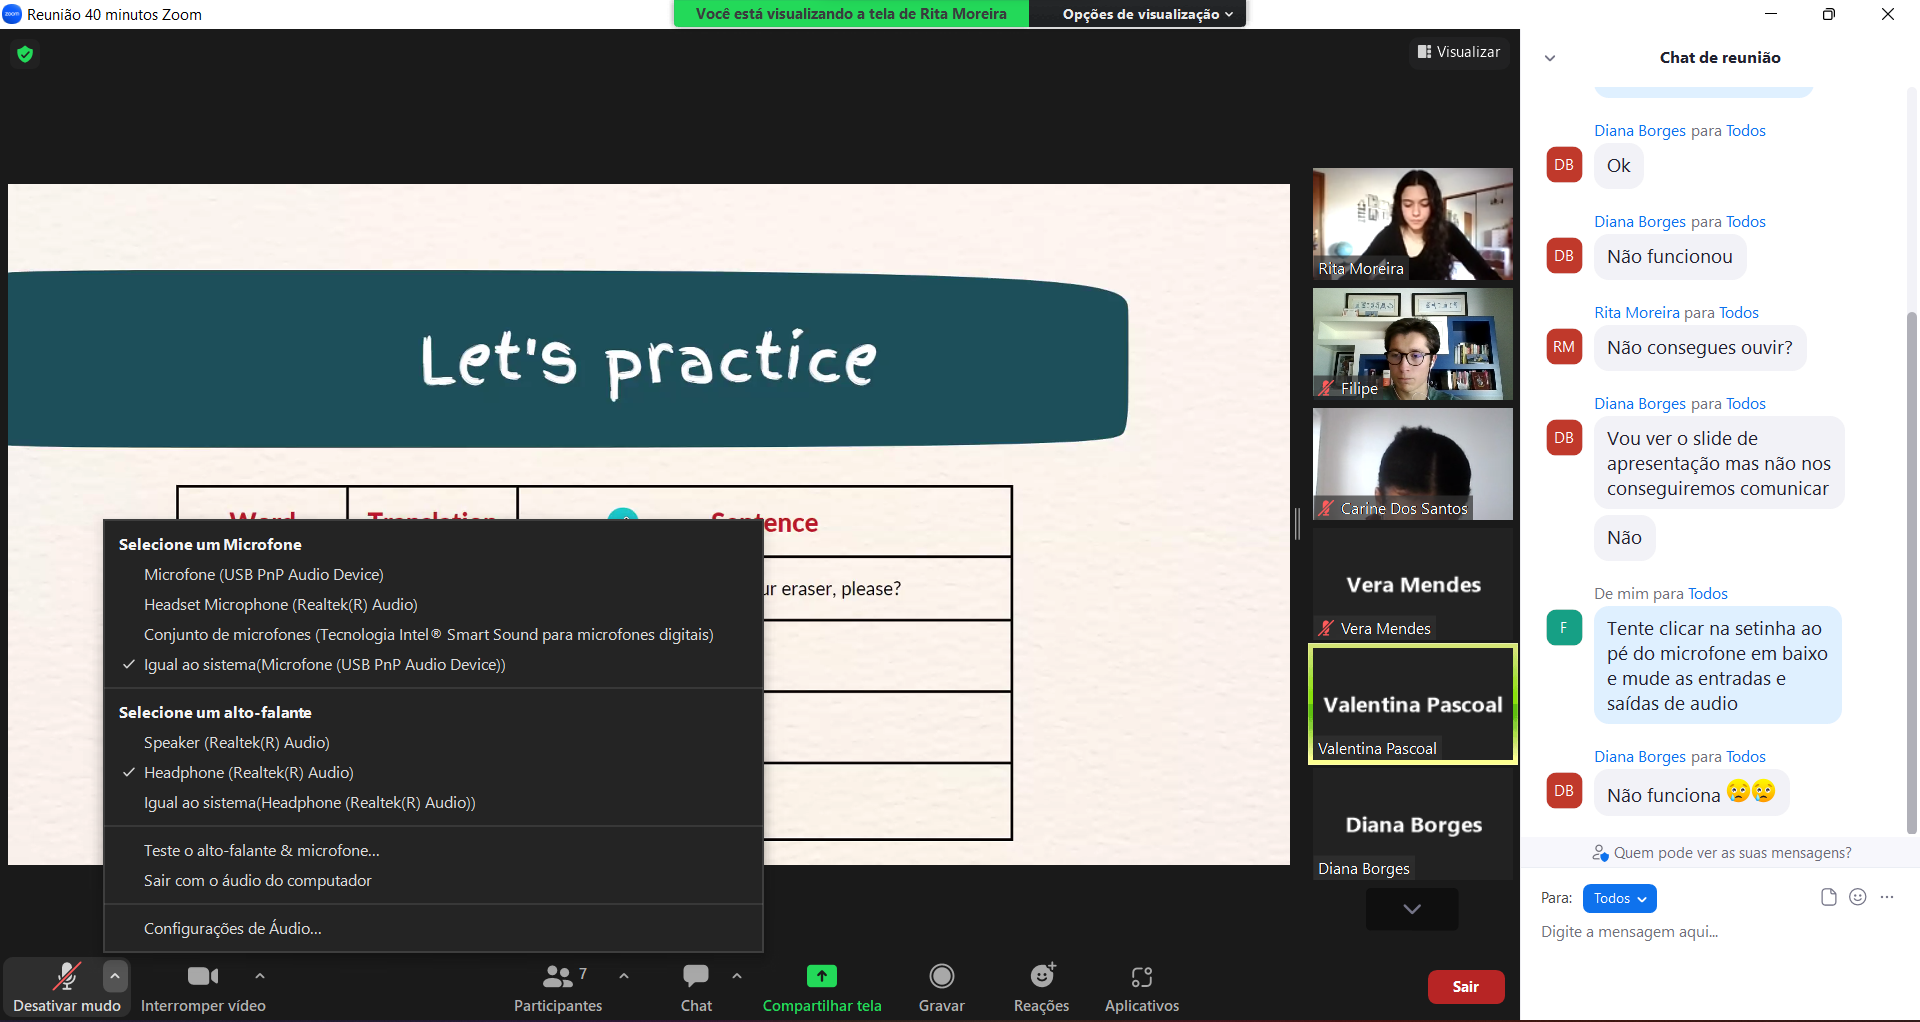Expand chat options caret
The width and height of the screenshot is (1920, 1022).
[x=737, y=975]
